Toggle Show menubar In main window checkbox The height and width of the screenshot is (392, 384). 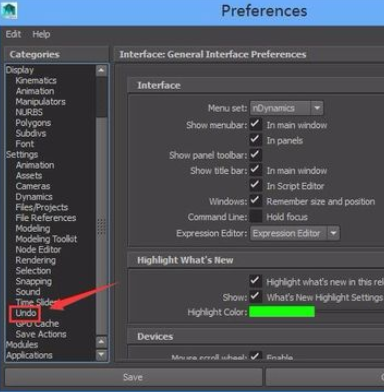(256, 124)
